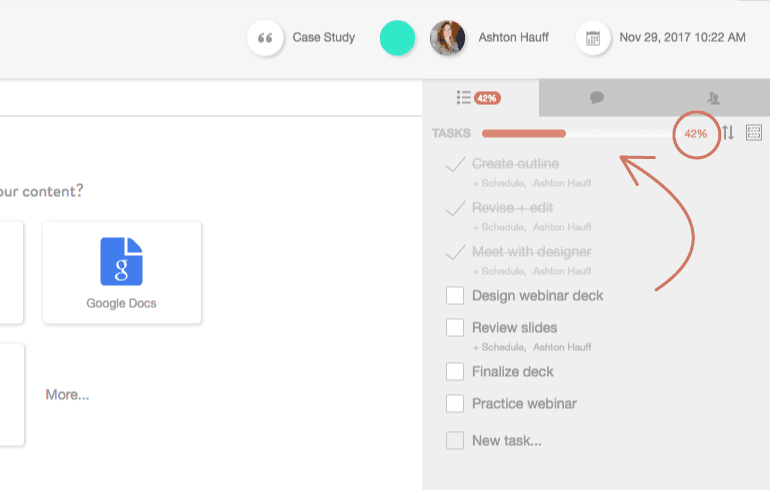Click the teal status color circle

(x=397, y=39)
